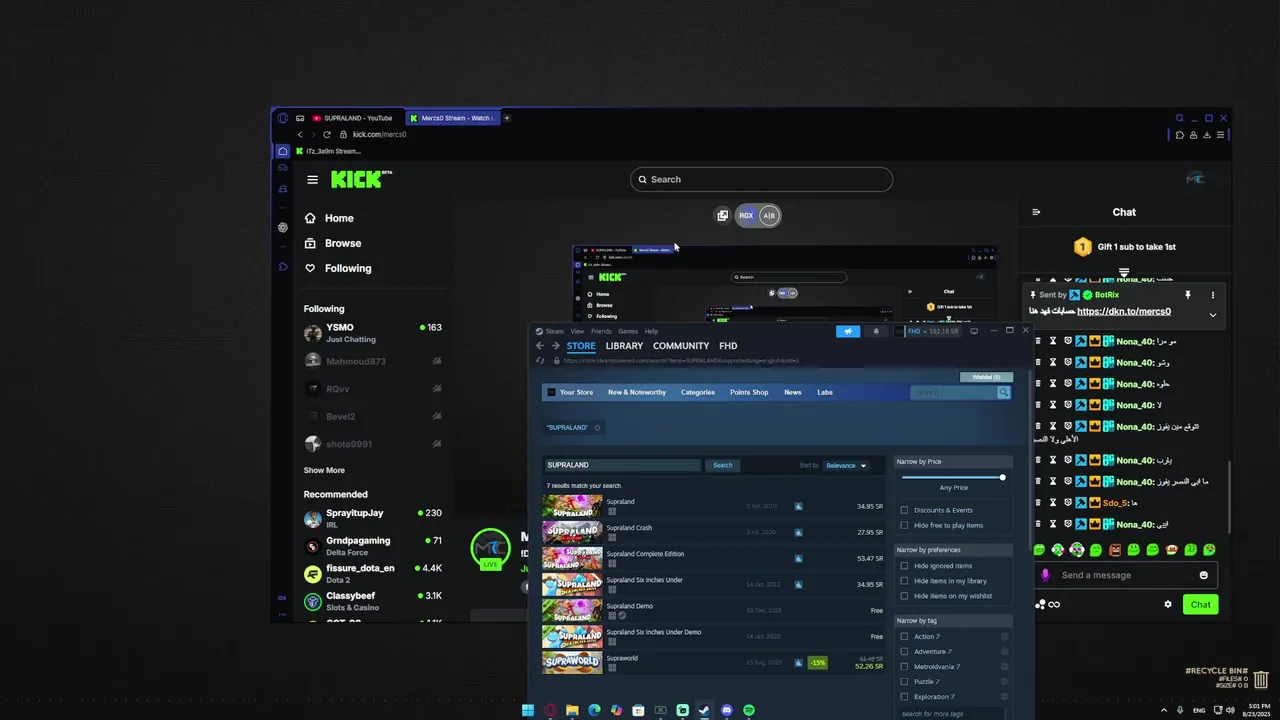Open chat settings gear icon
This screenshot has width=1280, height=720.
click(1167, 604)
